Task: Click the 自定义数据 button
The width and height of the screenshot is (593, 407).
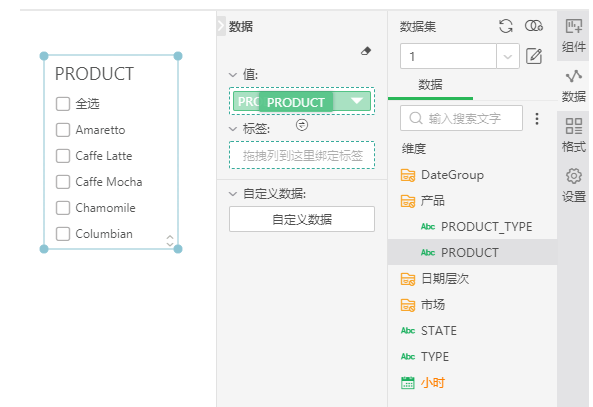Action: 302,219
